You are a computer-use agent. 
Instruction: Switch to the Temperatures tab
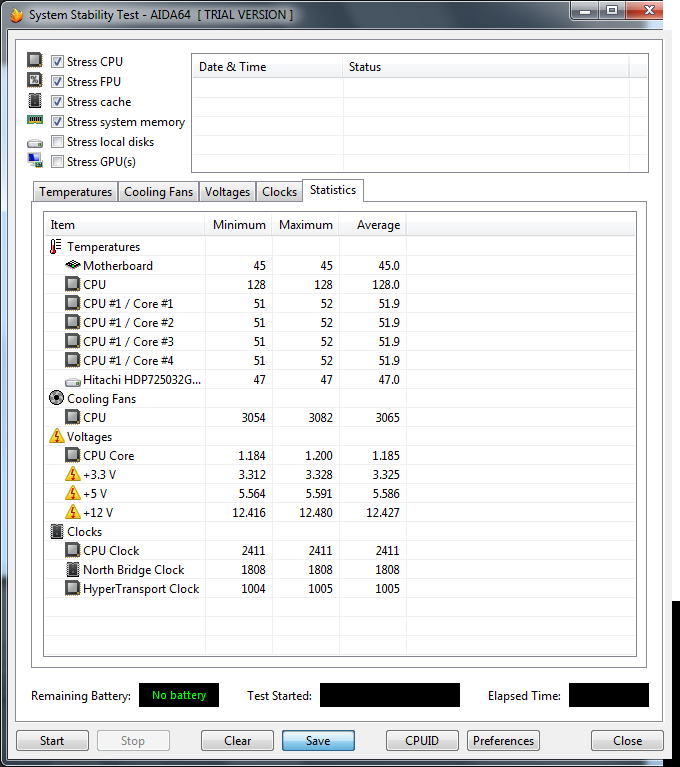(75, 192)
